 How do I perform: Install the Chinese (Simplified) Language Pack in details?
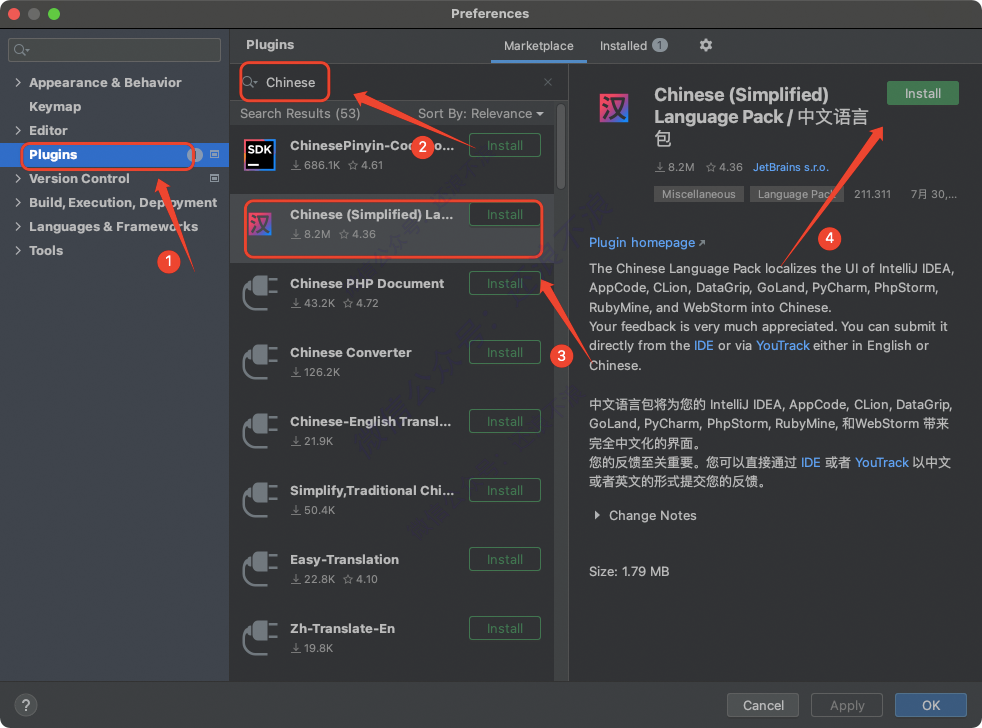tap(922, 93)
